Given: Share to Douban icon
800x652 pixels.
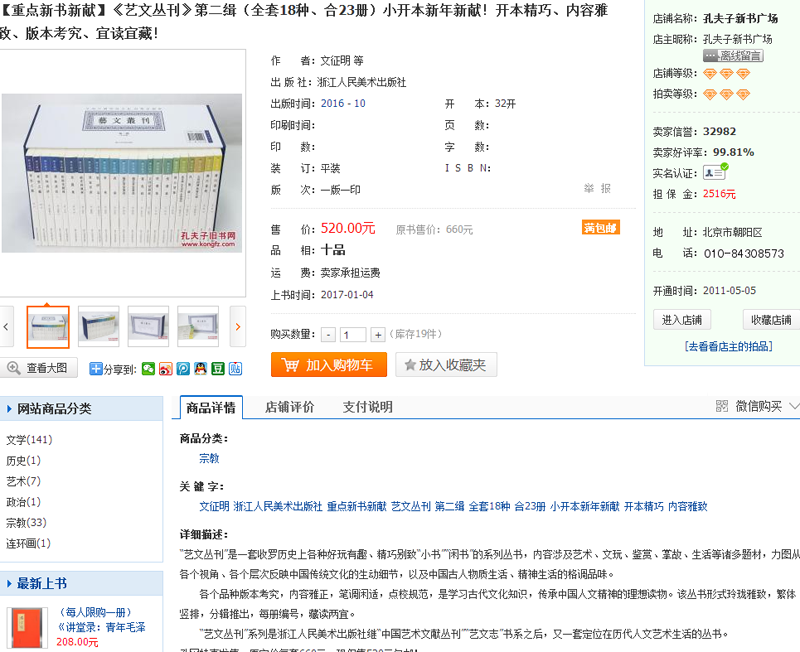Looking at the screenshot, I should click(218, 368).
